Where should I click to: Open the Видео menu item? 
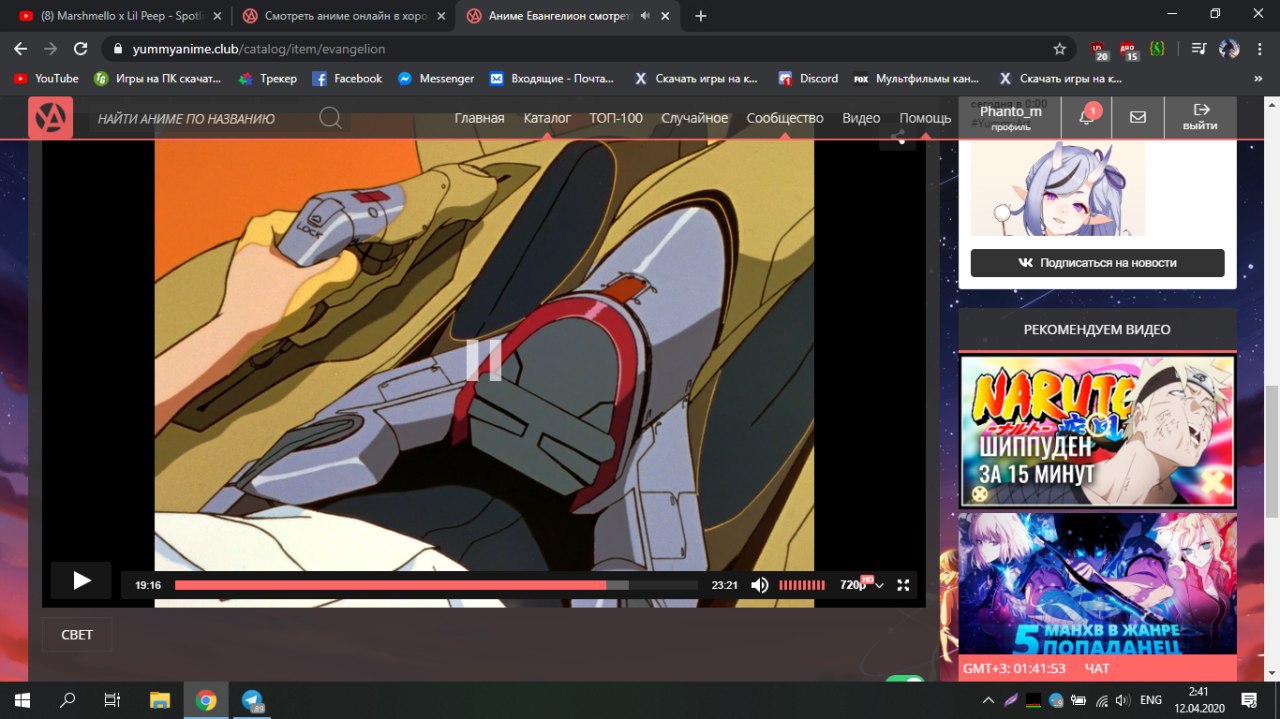click(861, 118)
